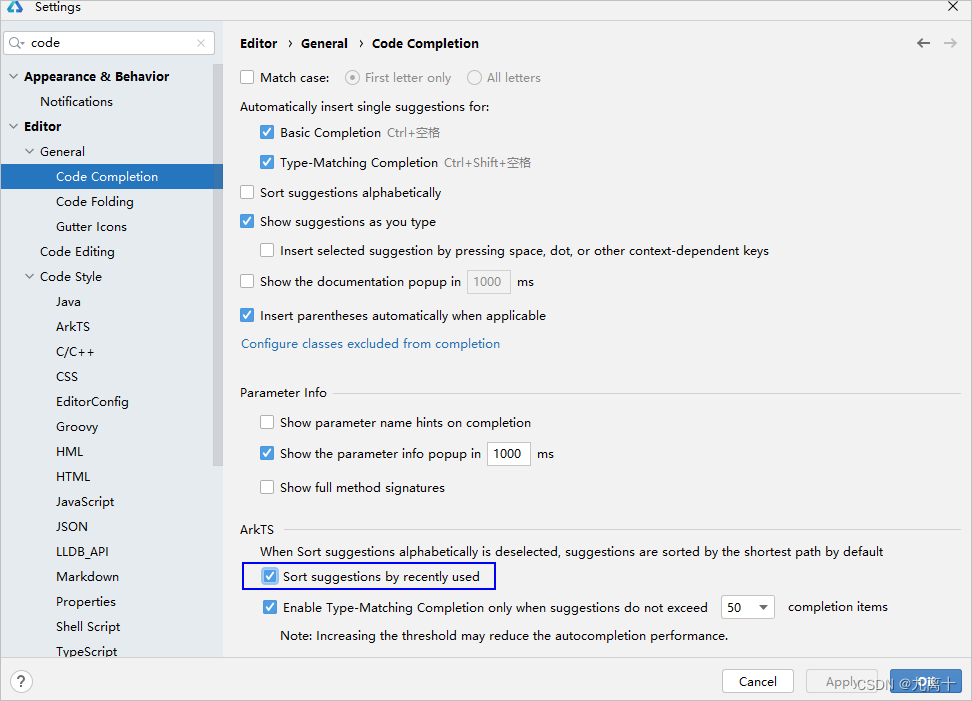Open JSON code style settings
This screenshot has height=701, width=972.
pos(72,527)
